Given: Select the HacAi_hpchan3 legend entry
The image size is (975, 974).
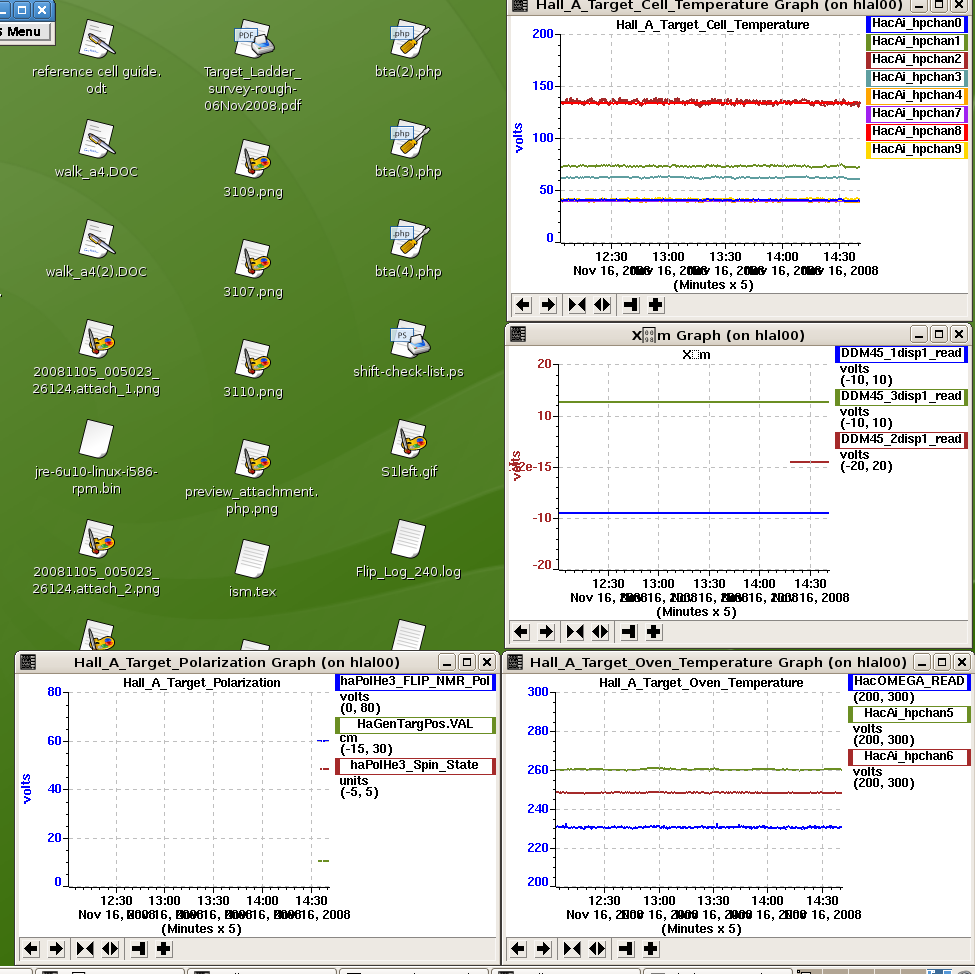Looking at the screenshot, I should [917, 78].
